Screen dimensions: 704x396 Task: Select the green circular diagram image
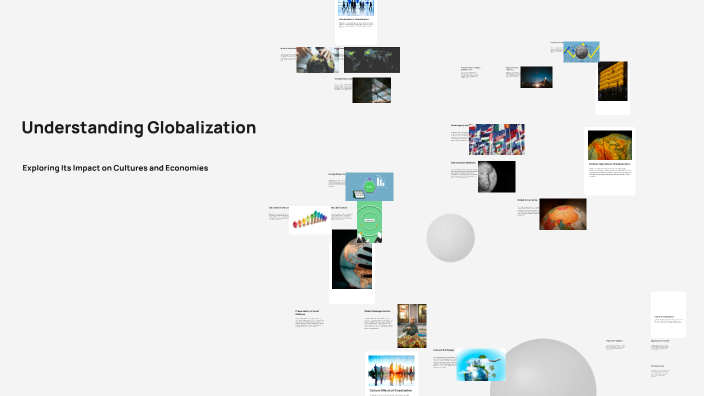370,222
